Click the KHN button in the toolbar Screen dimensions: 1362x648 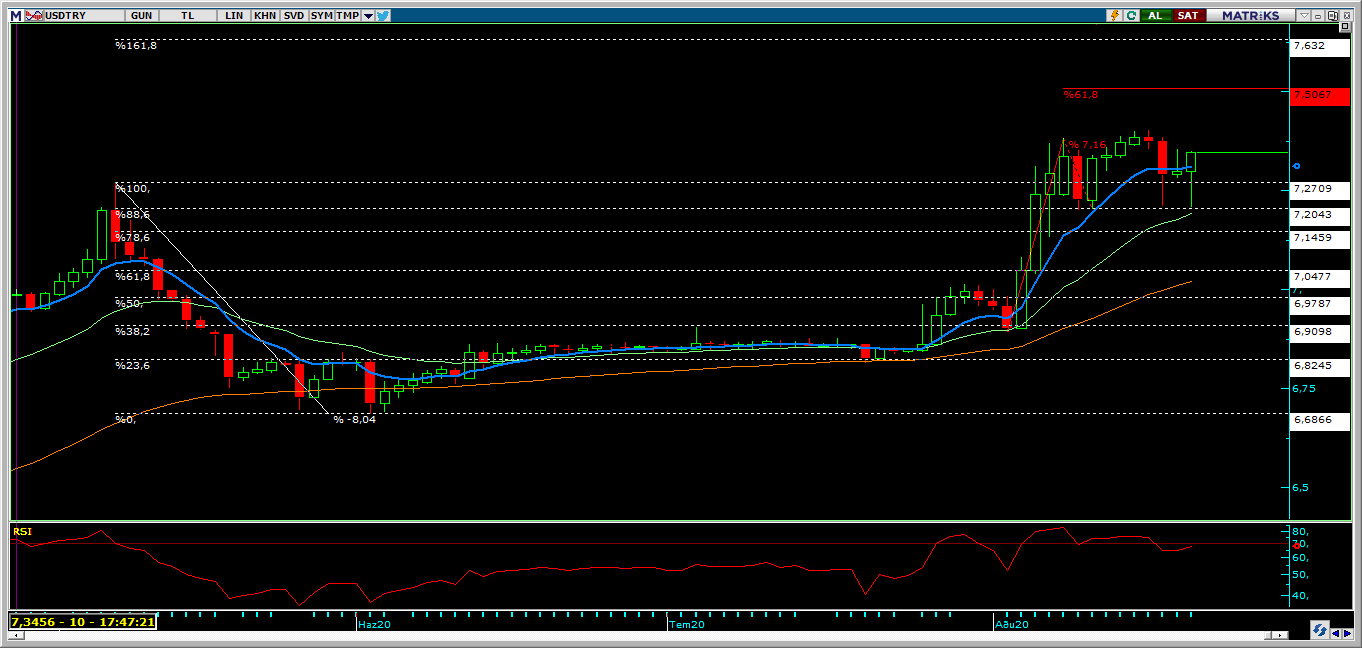(x=265, y=16)
